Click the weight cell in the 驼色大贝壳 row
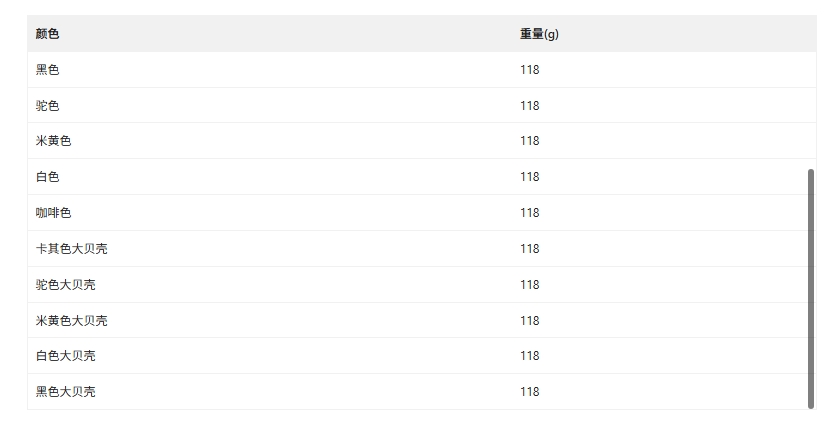840x432 pixels. coord(529,285)
